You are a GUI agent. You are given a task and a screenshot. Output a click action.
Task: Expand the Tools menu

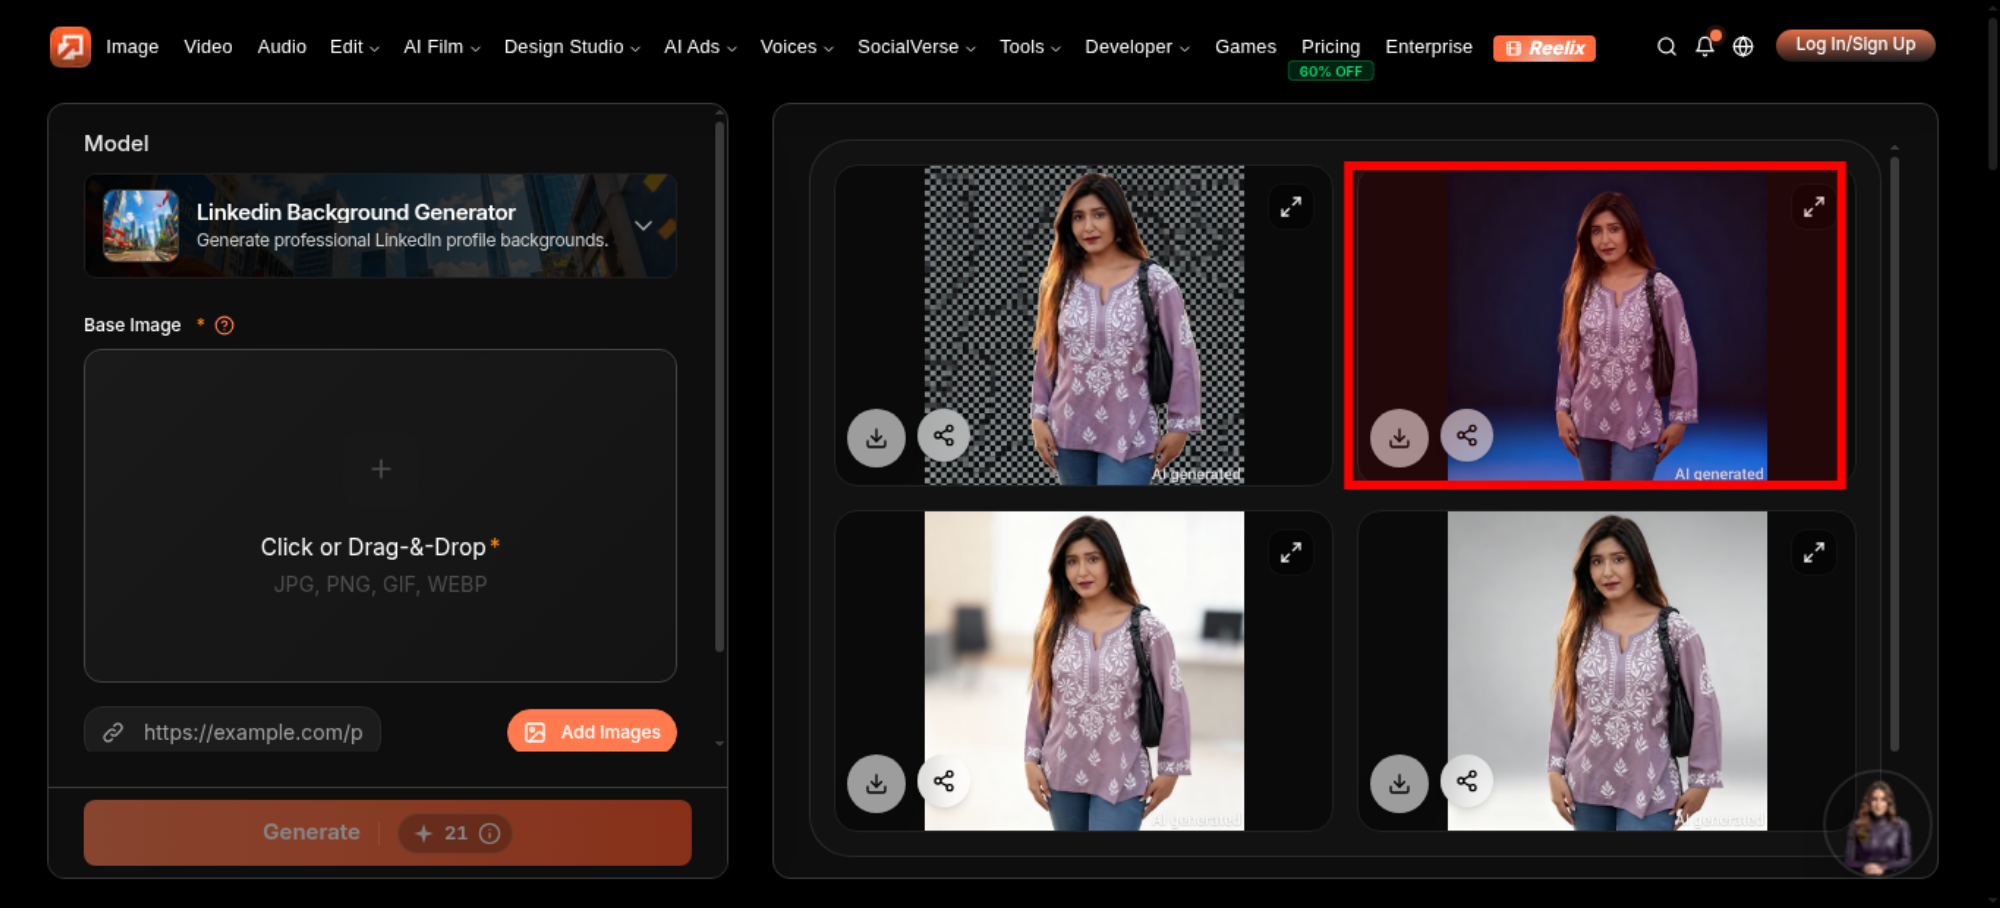pos(1030,47)
